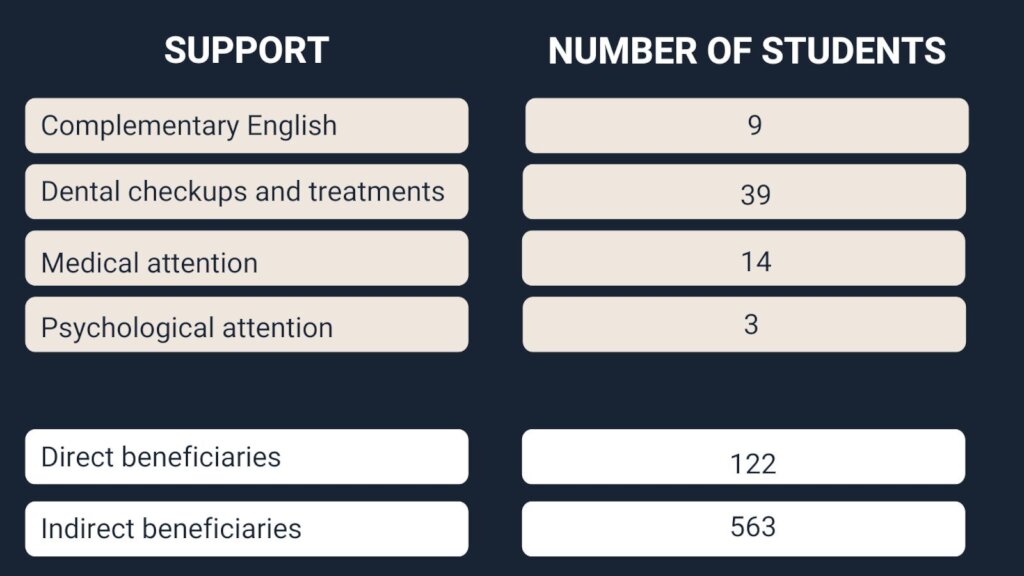Screen dimensions: 1024x576
Task: Select the Dental checkups and treatments cell
Action: (246, 192)
